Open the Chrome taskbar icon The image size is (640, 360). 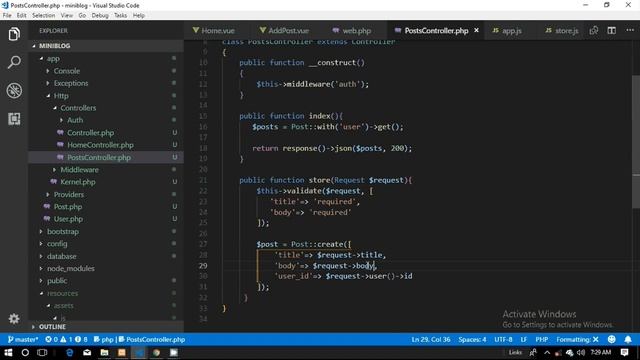[156, 352]
